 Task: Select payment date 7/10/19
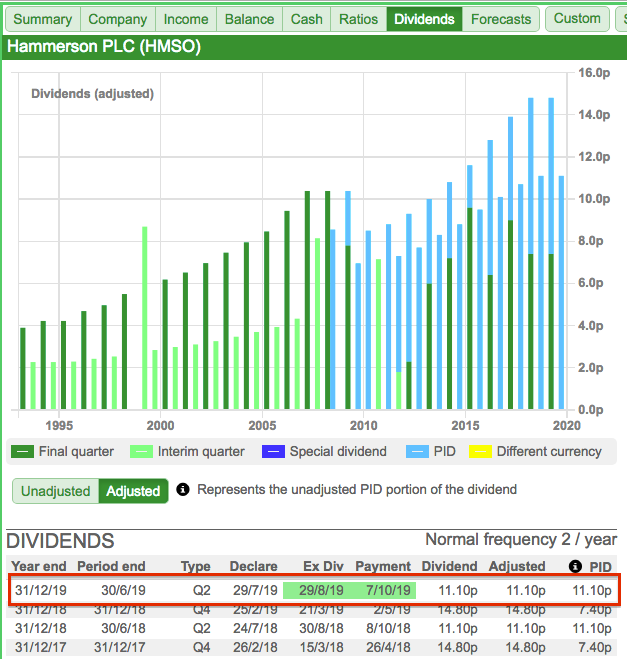pos(388,590)
